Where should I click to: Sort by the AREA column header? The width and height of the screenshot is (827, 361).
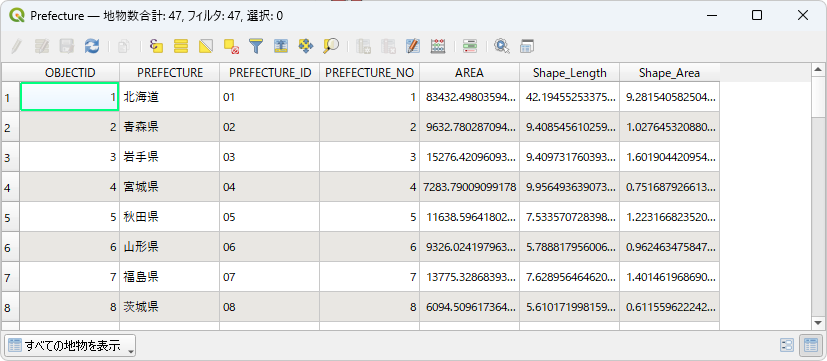tap(469, 73)
